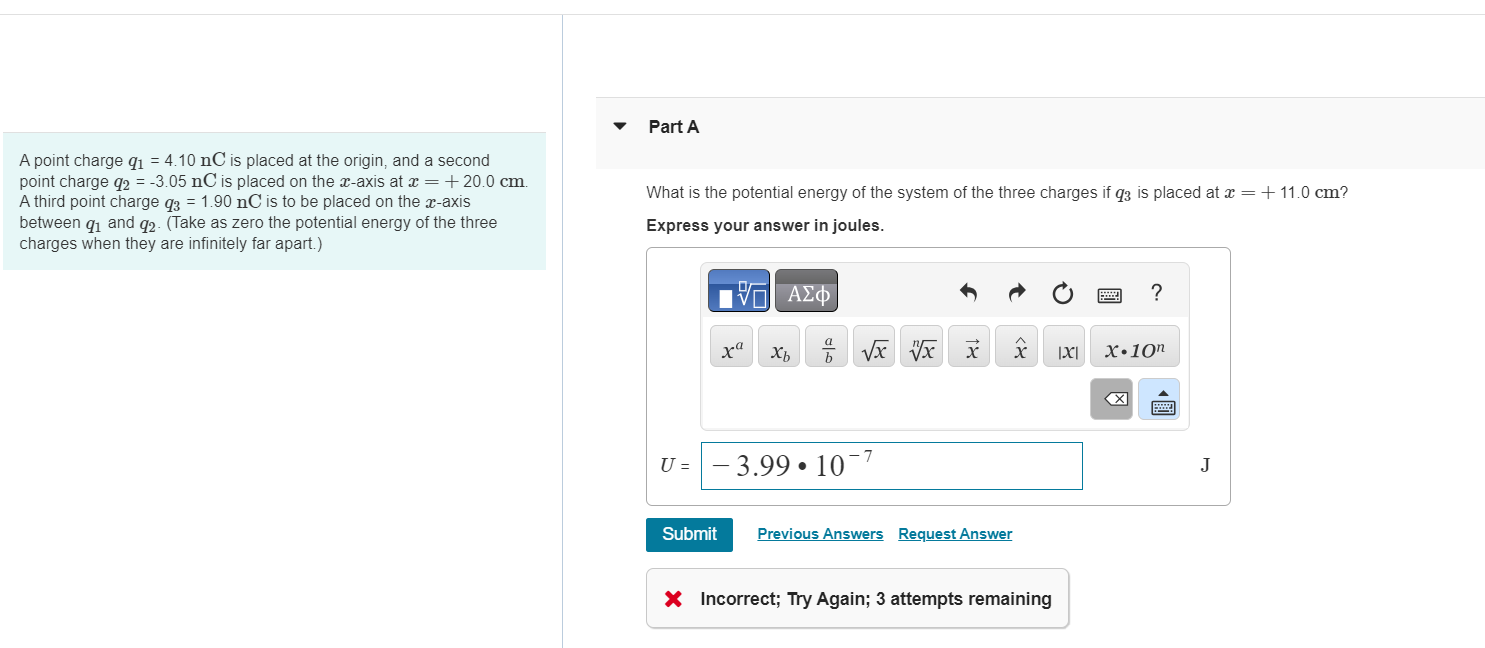Insert a unit vector hat symbol
Screen dimensions: 1485x648
coord(1016,346)
